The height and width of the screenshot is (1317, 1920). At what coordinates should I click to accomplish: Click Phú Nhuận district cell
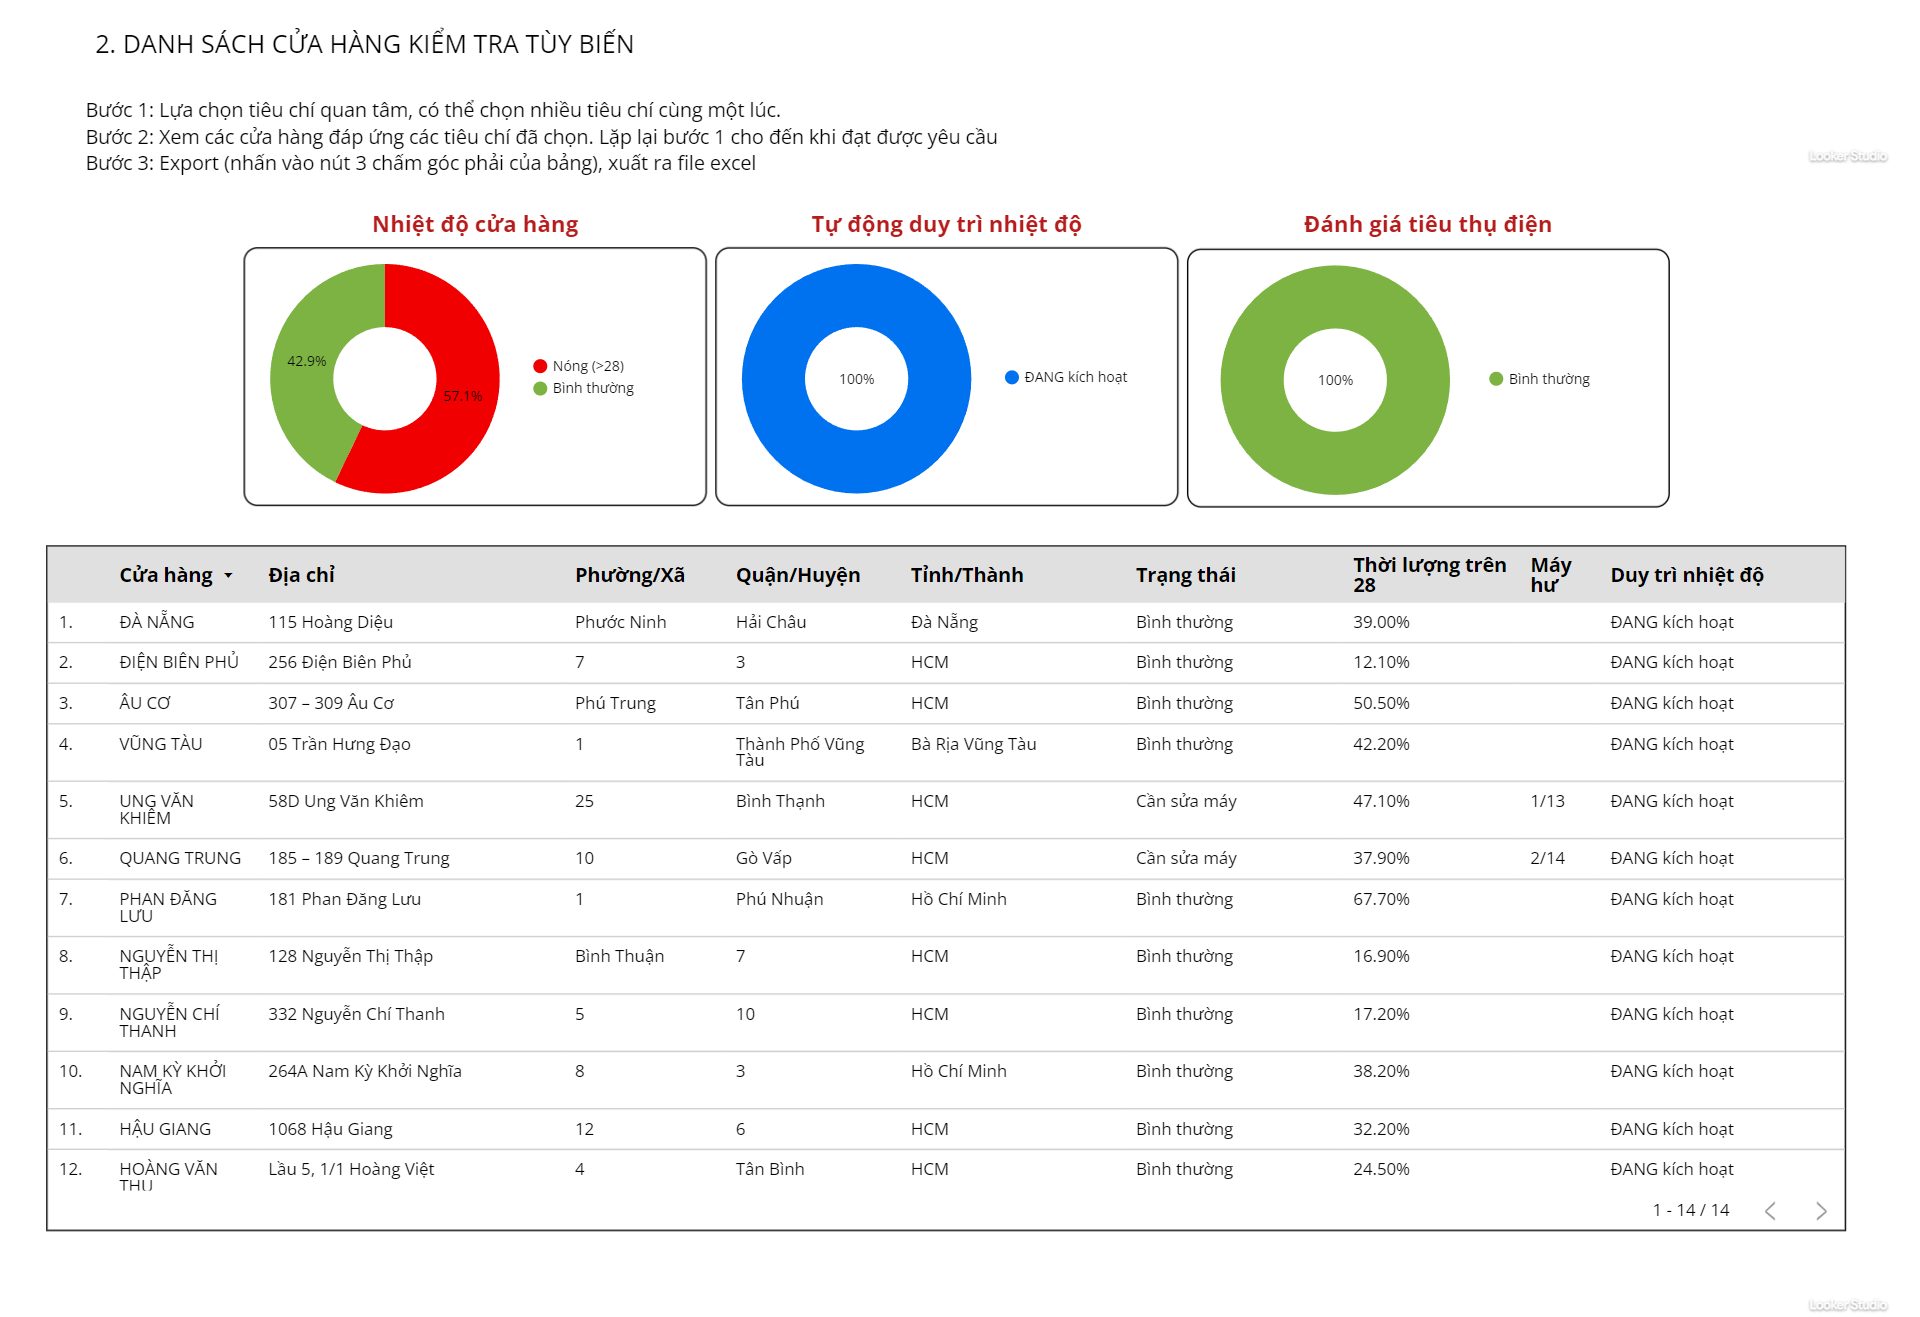point(779,899)
